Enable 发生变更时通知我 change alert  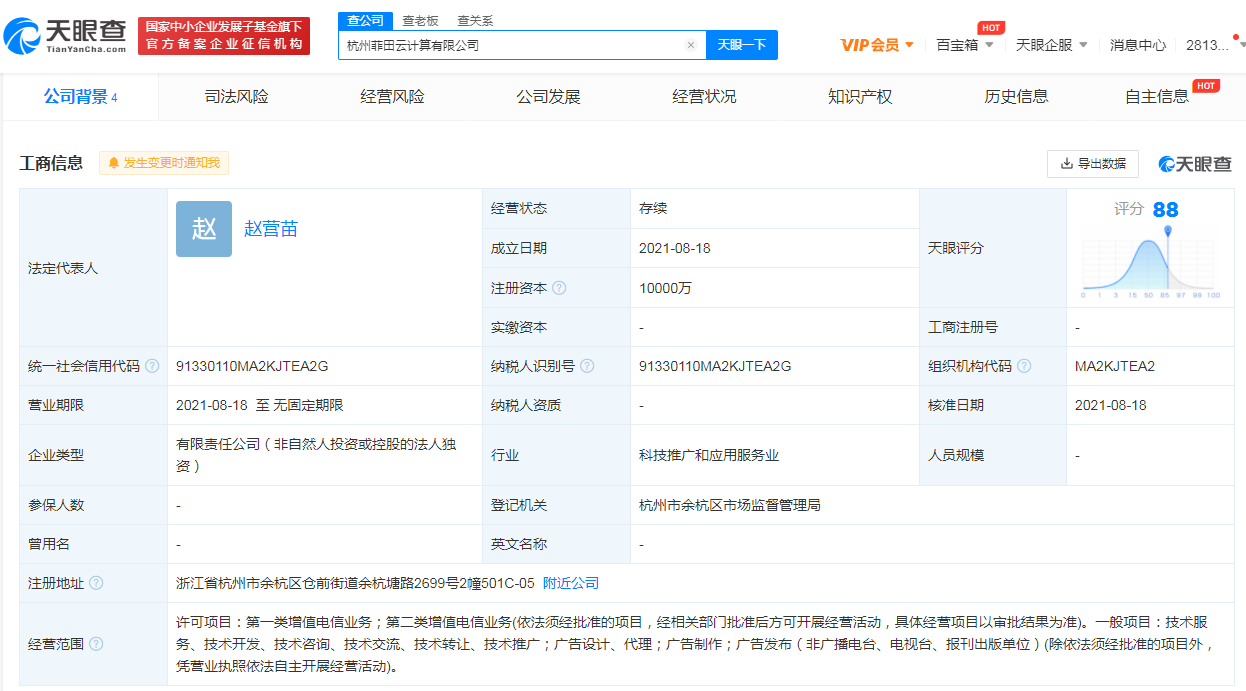(164, 163)
